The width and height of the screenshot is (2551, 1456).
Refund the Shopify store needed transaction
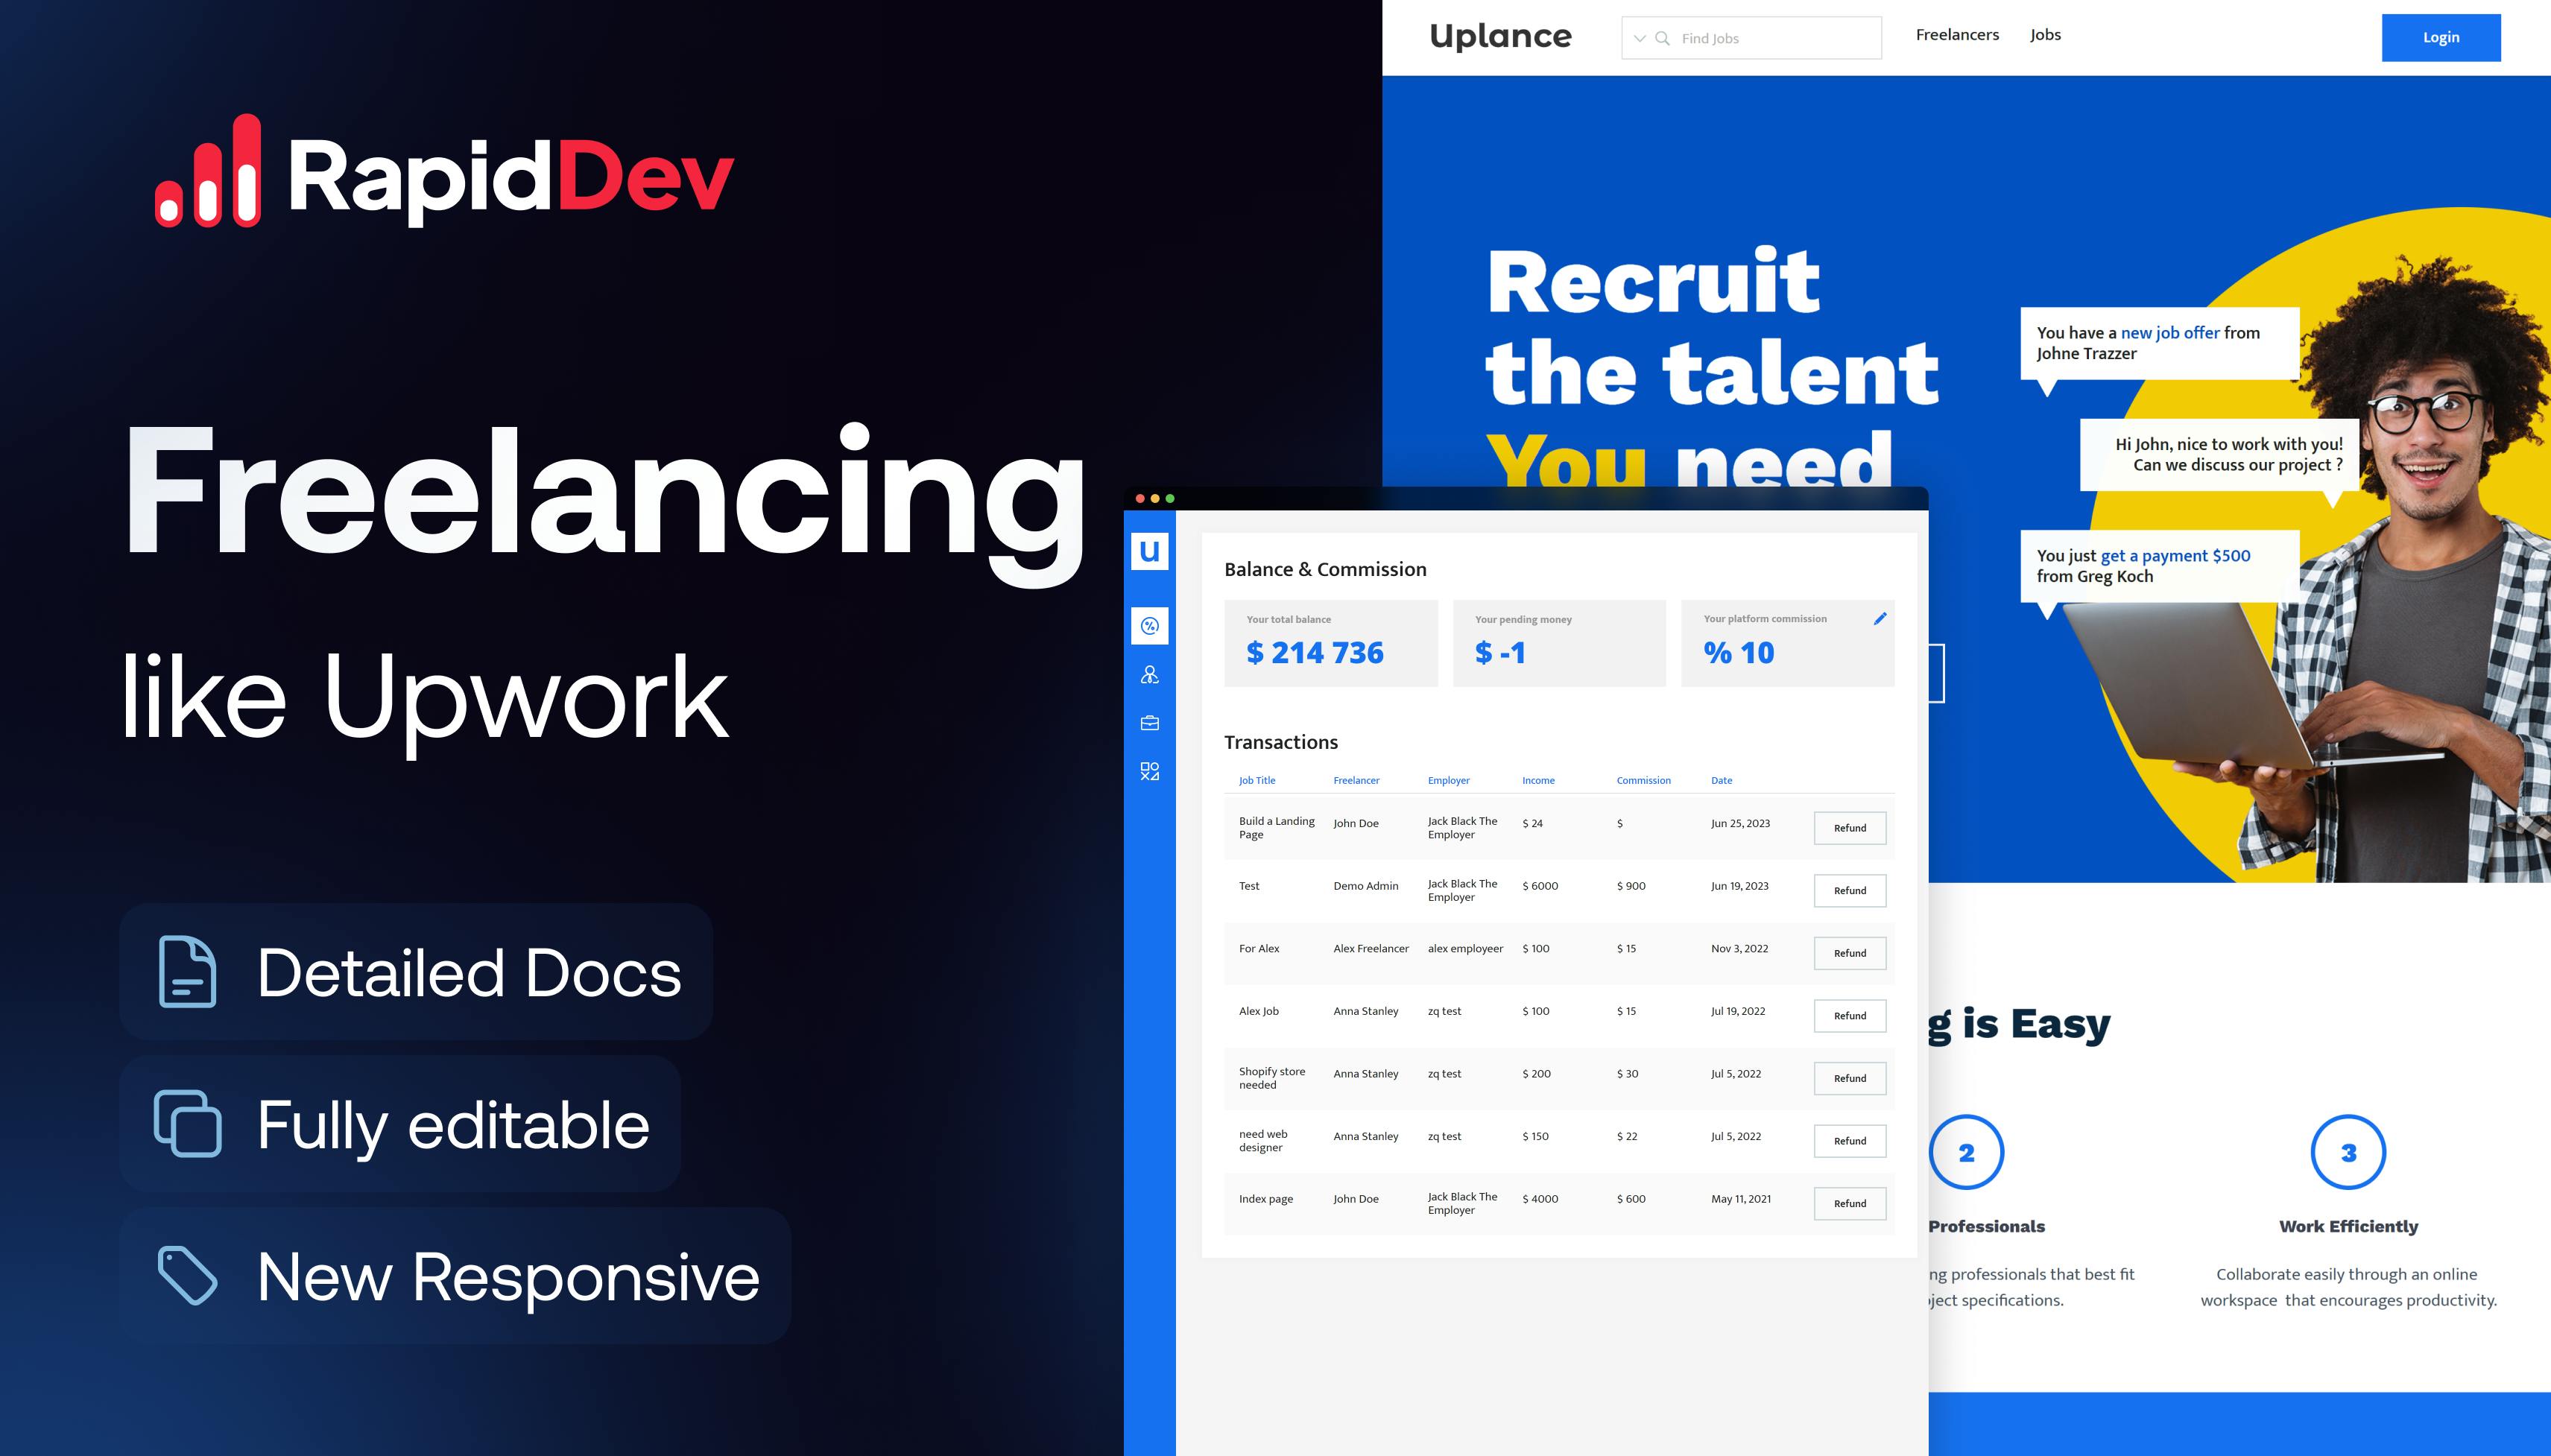click(1850, 1078)
